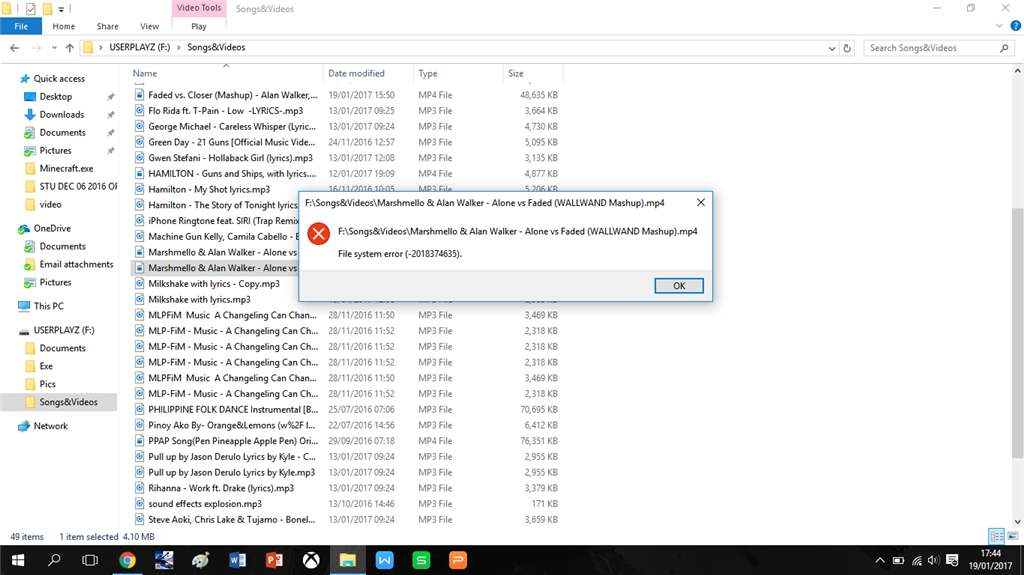Open the video folder in the sidebar
Screen dimensions: 1024x575
(x=50, y=205)
